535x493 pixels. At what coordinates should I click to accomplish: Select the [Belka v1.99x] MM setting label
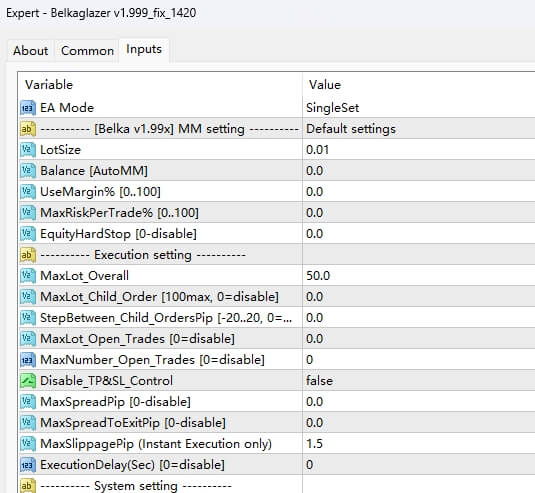pyautogui.click(x=170, y=129)
